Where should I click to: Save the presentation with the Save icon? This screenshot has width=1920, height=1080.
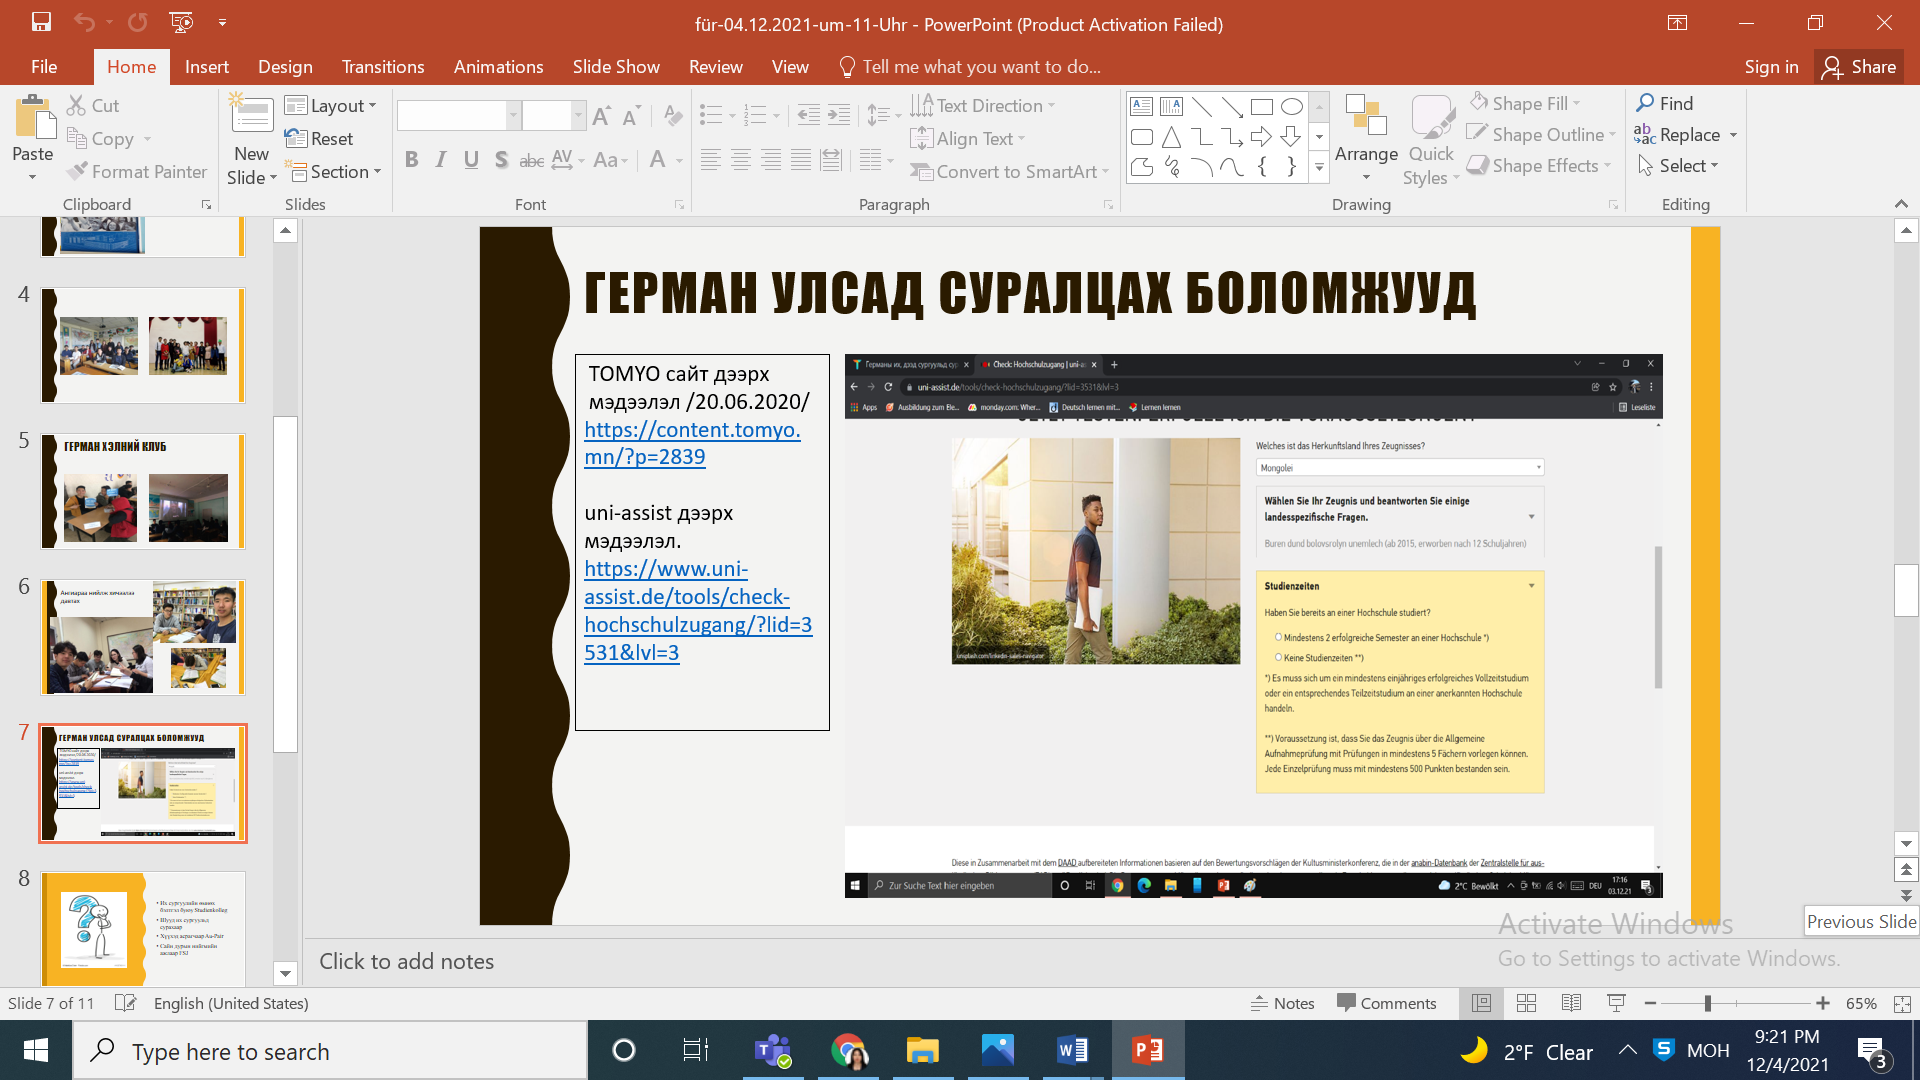pyautogui.click(x=41, y=22)
